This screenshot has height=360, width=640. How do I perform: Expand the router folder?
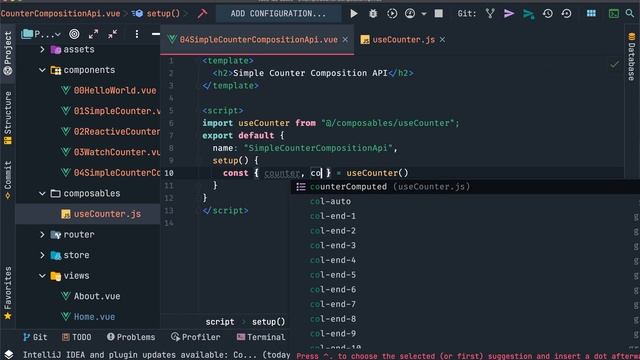(x=42, y=235)
